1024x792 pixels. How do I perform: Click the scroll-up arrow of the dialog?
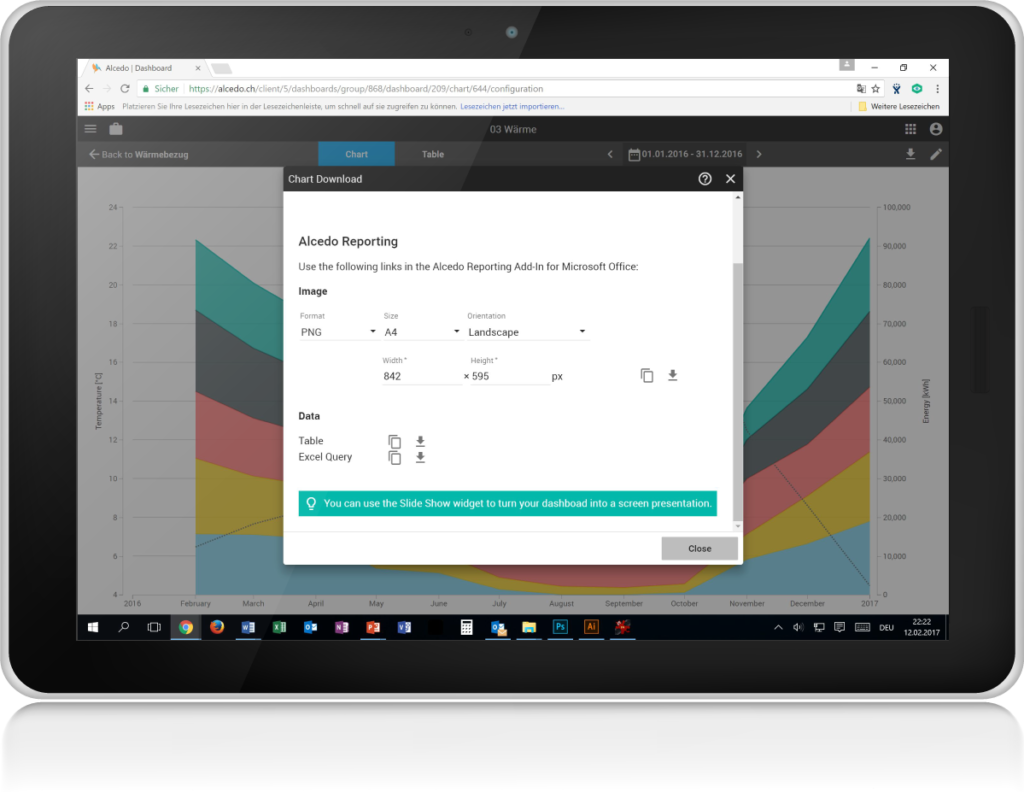[737, 197]
